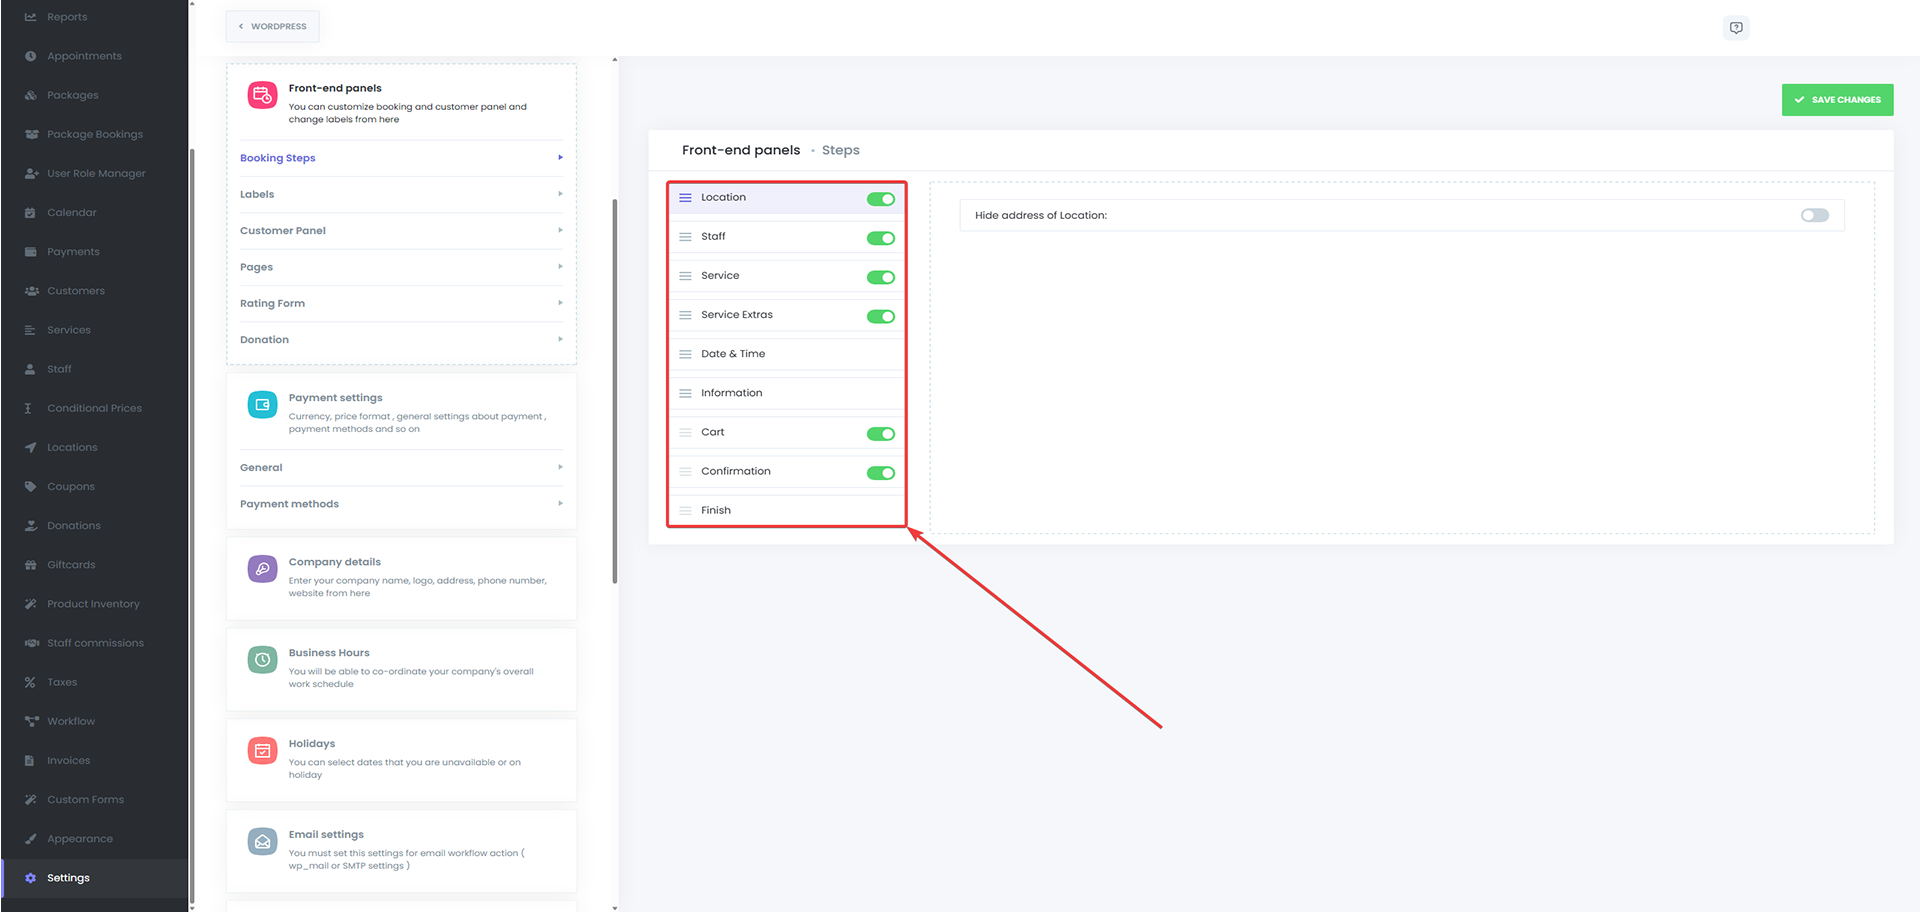
Task: Click the Company details icon
Action: click(262, 569)
